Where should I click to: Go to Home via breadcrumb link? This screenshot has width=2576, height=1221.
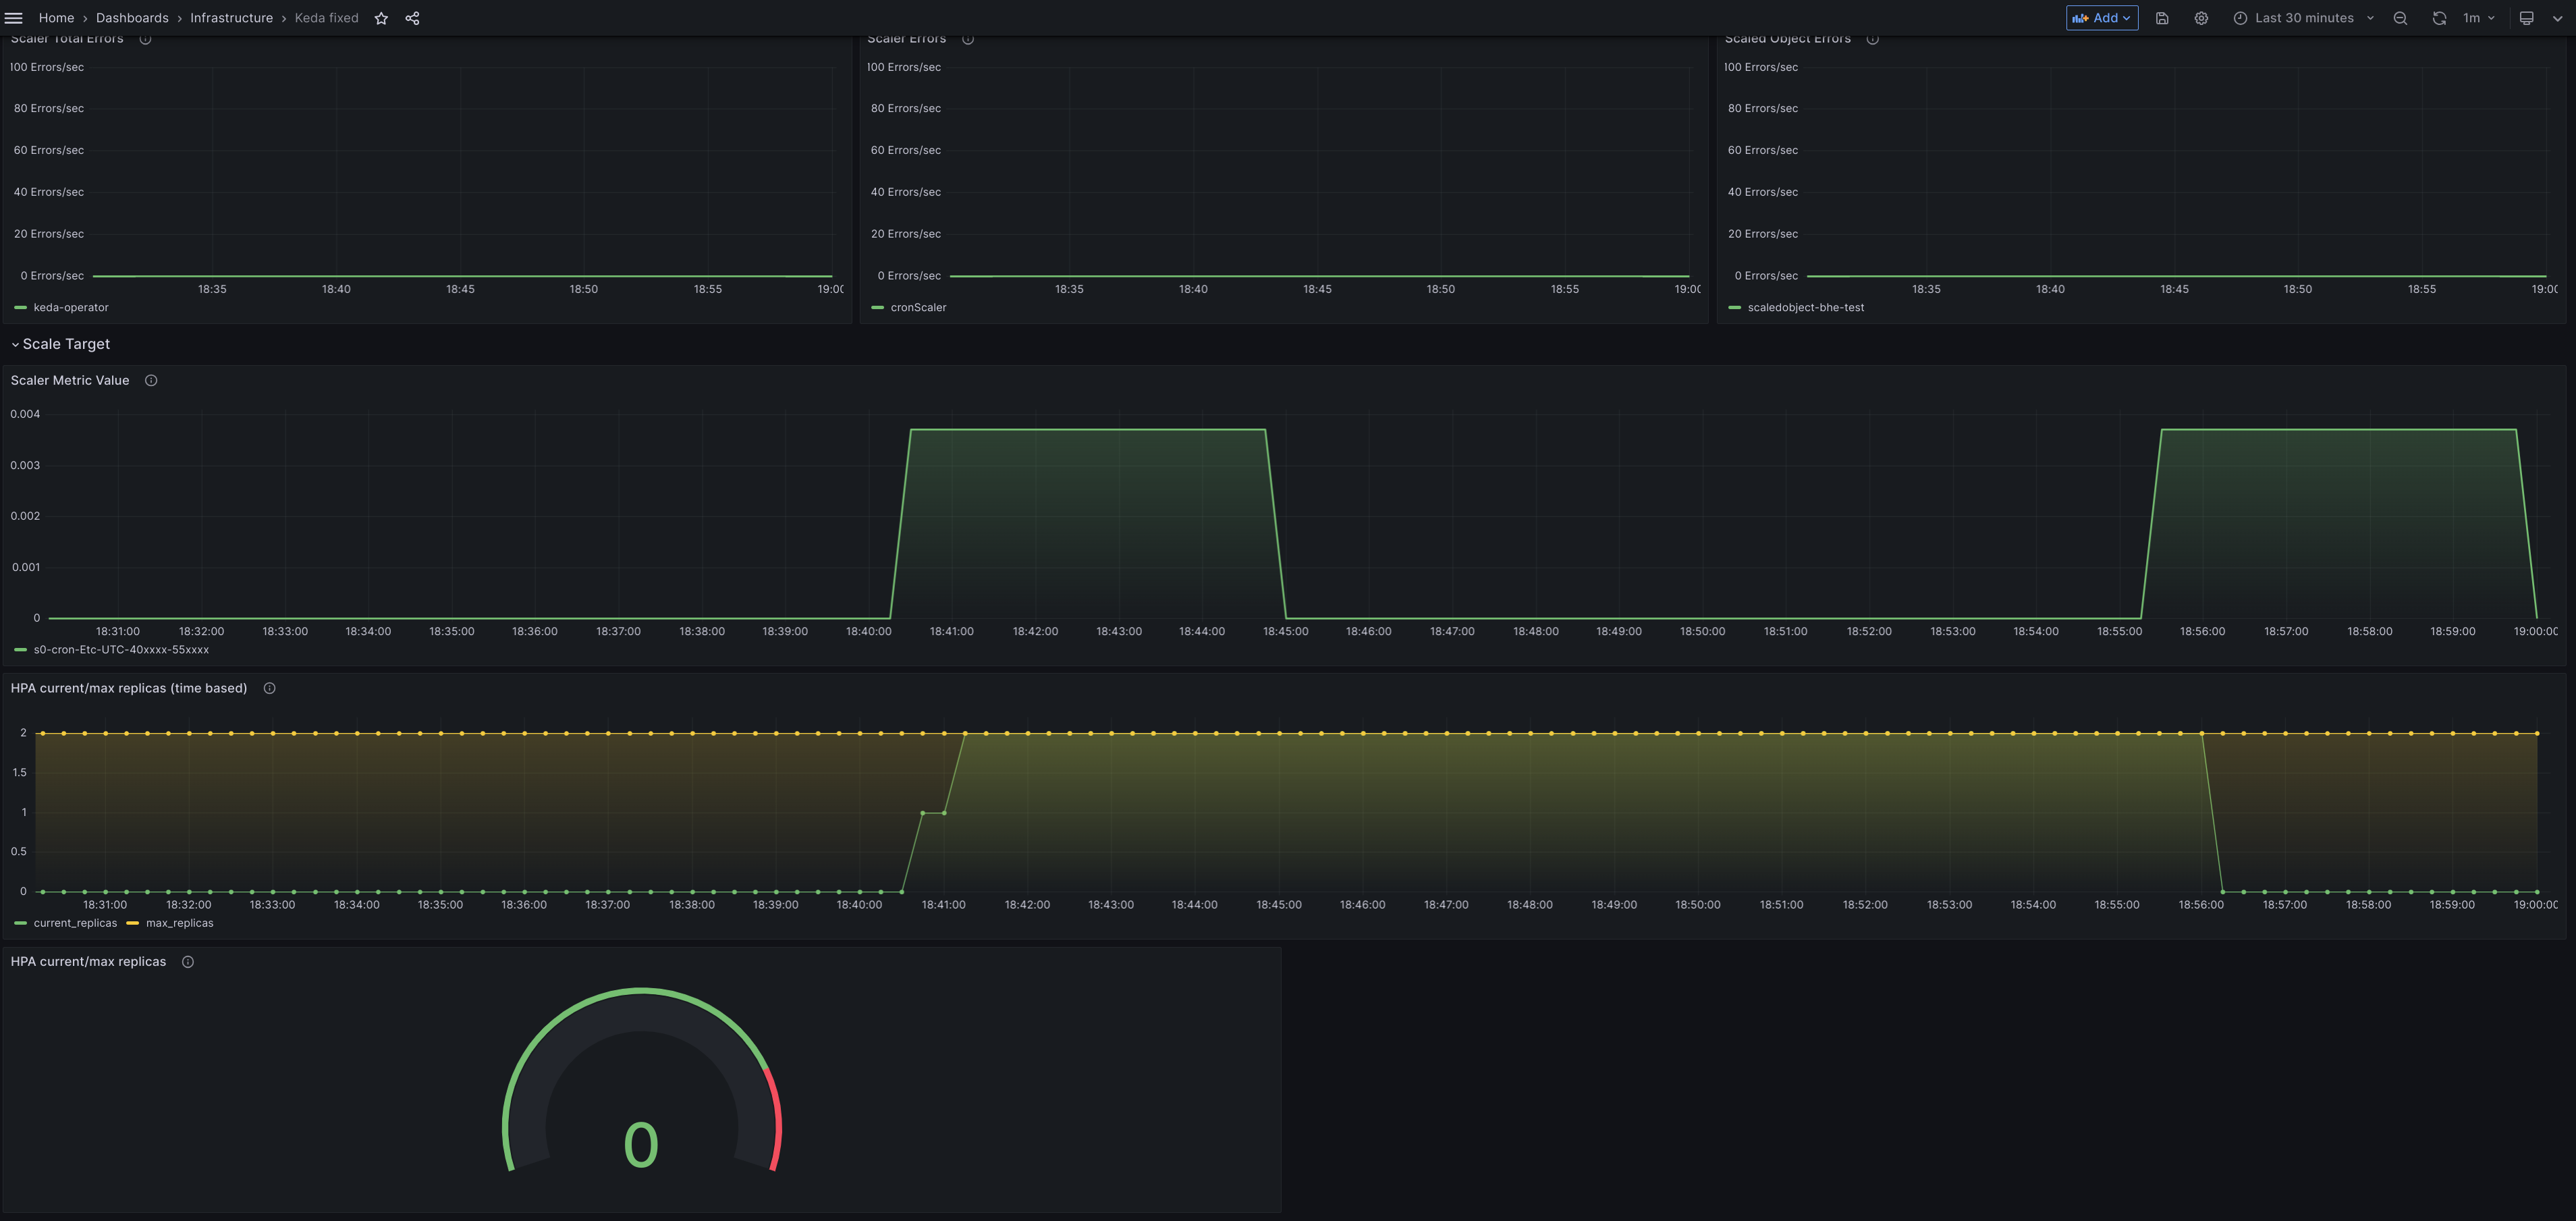[55, 17]
